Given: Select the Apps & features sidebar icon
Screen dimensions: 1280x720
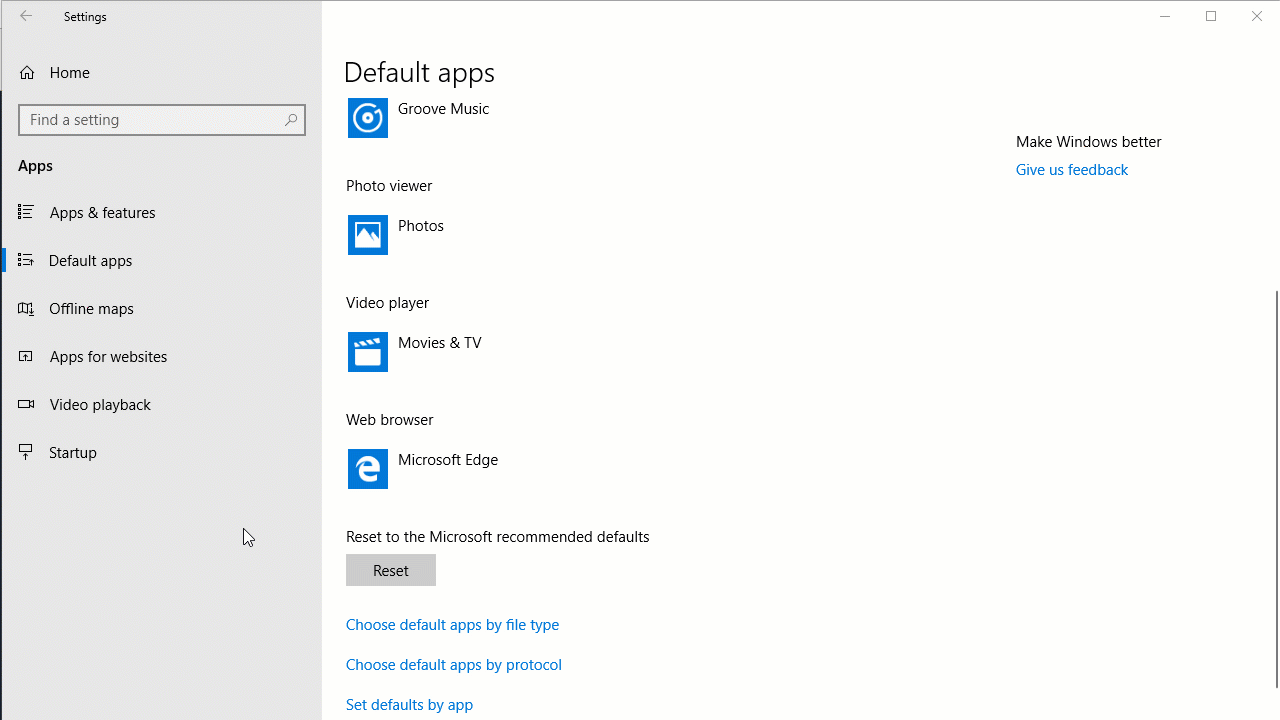Looking at the screenshot, I should [x=26, y=212].
